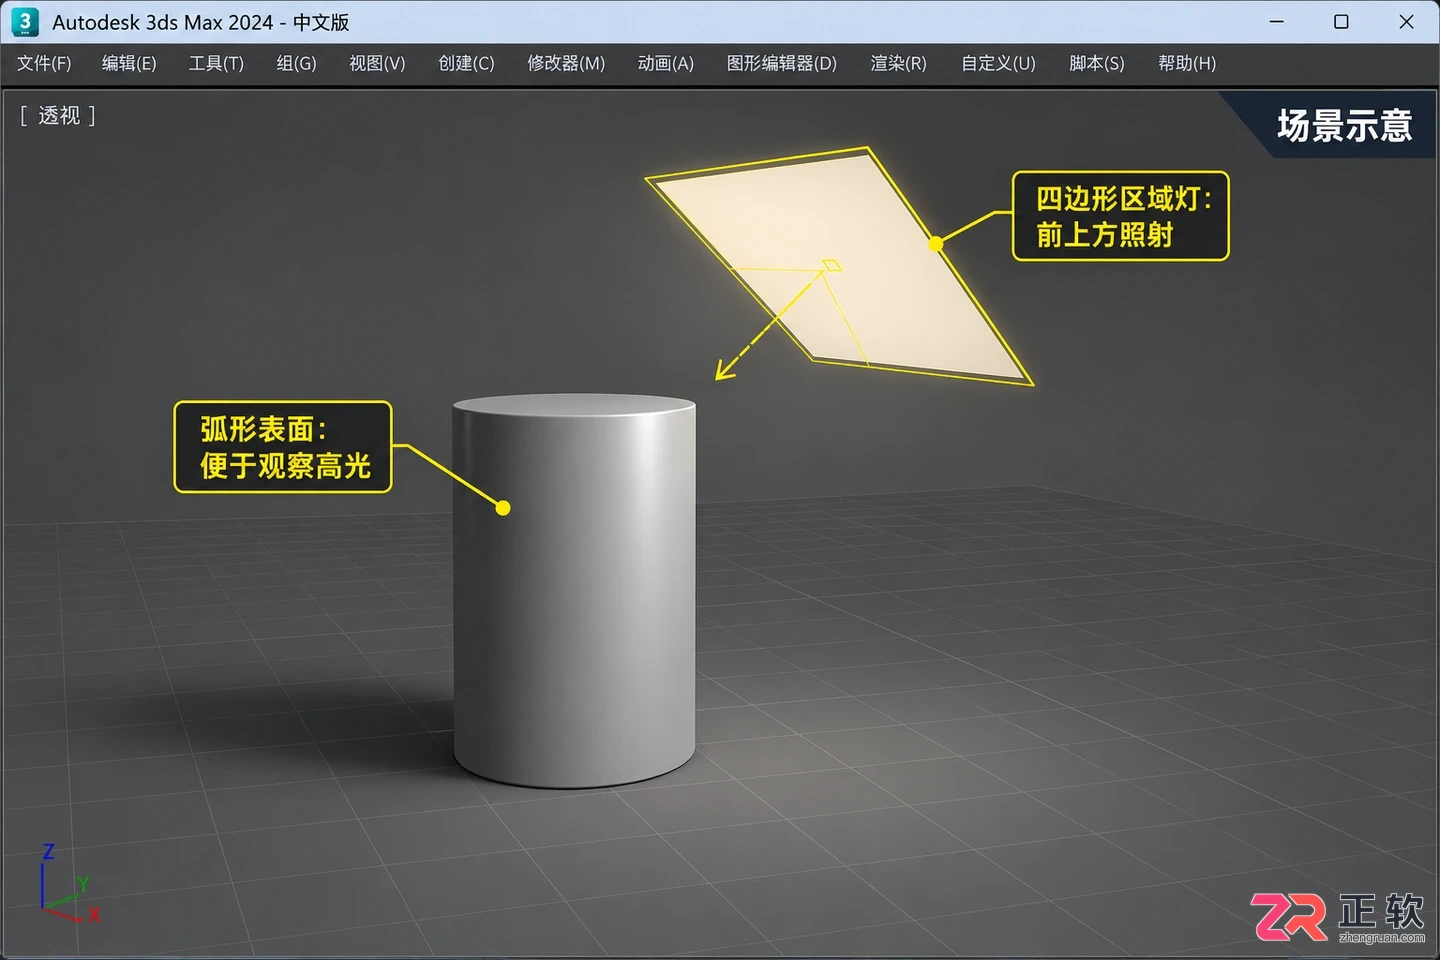1440x960 pixels.
Task: Open the 帮助(H) menu
Action: click(x=1187, y=63)
